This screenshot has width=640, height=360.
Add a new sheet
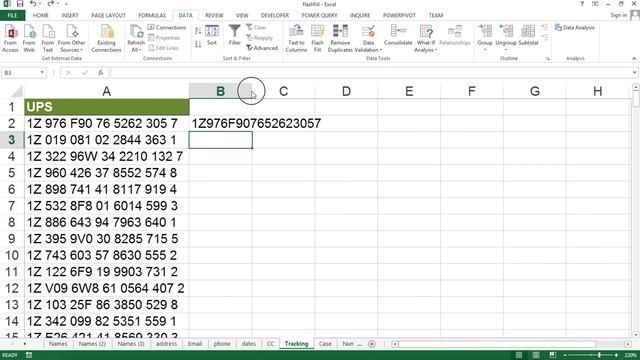[371, 344]
